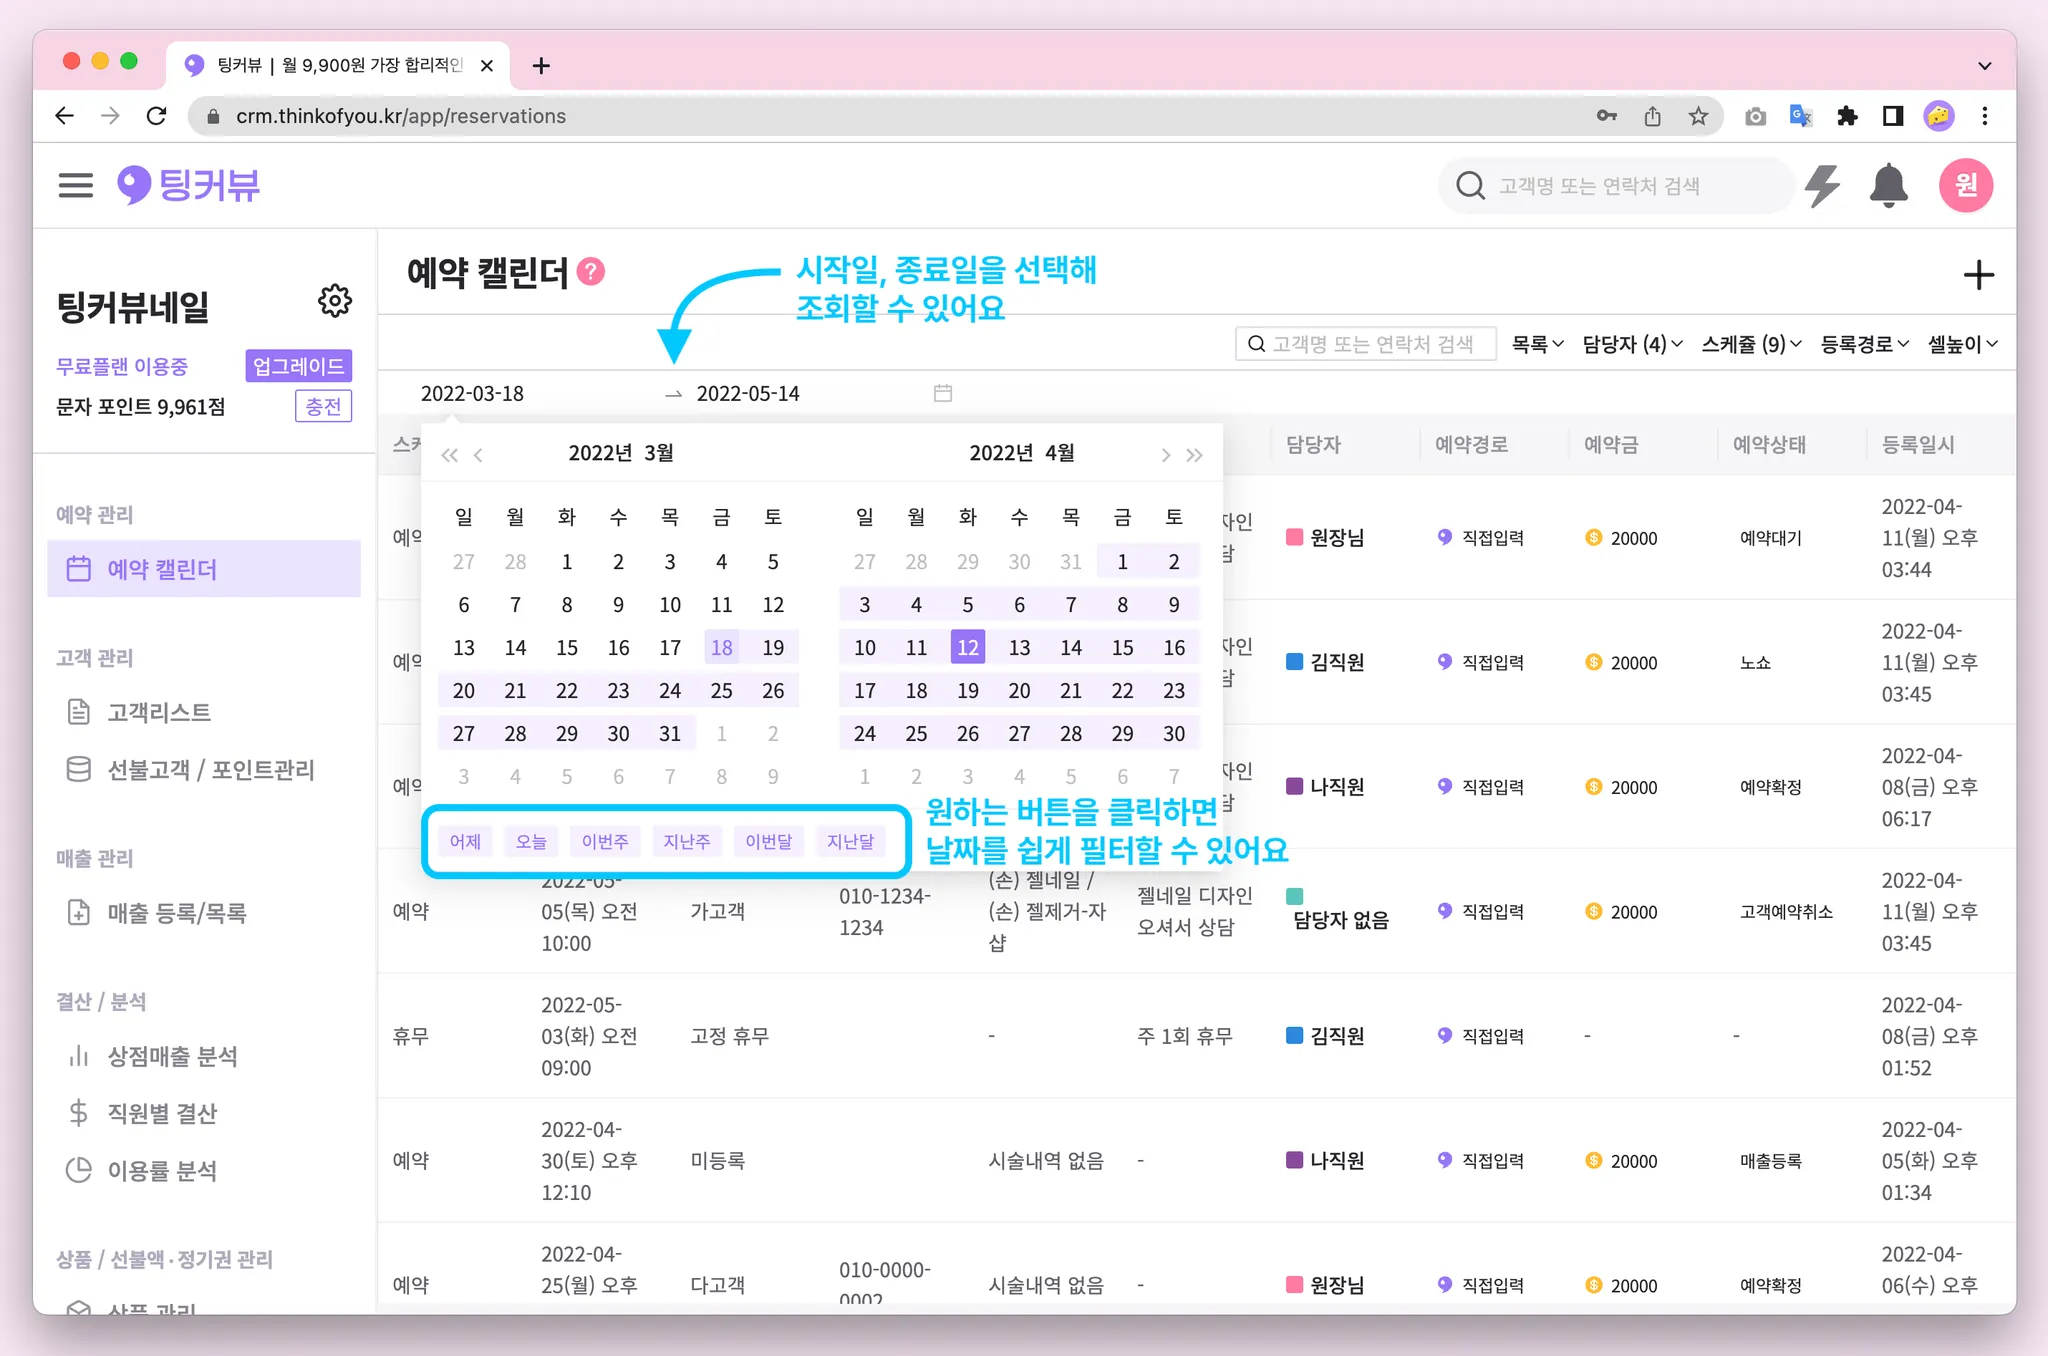Image resolution: width=2048 pixels, height=1356 pixels.
Task: Click the 업그레이드 button
Action: point(298,366)
